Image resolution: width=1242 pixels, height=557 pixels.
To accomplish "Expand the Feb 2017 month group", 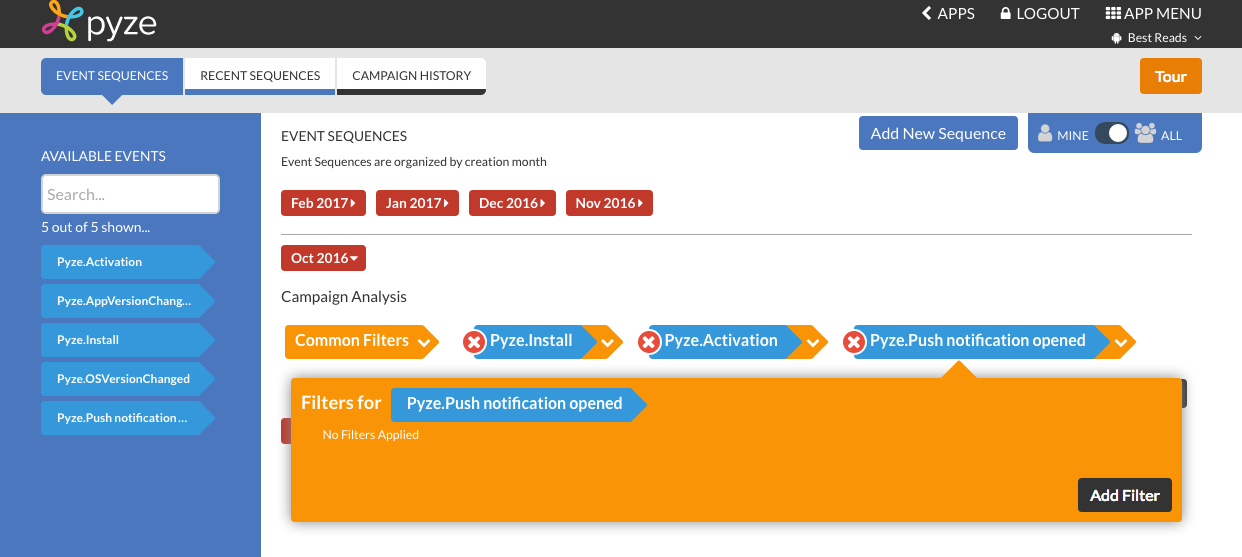I will 323,203.
